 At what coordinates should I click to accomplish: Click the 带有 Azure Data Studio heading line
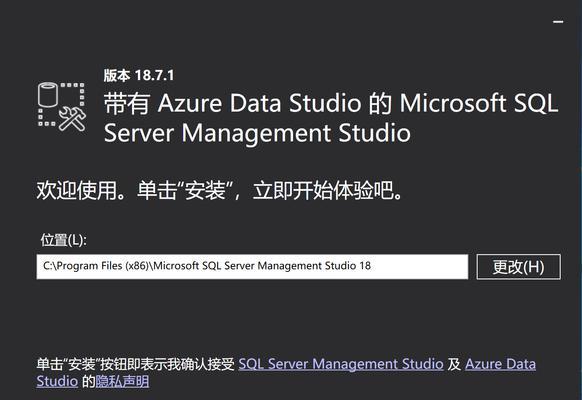pos(331,103)
